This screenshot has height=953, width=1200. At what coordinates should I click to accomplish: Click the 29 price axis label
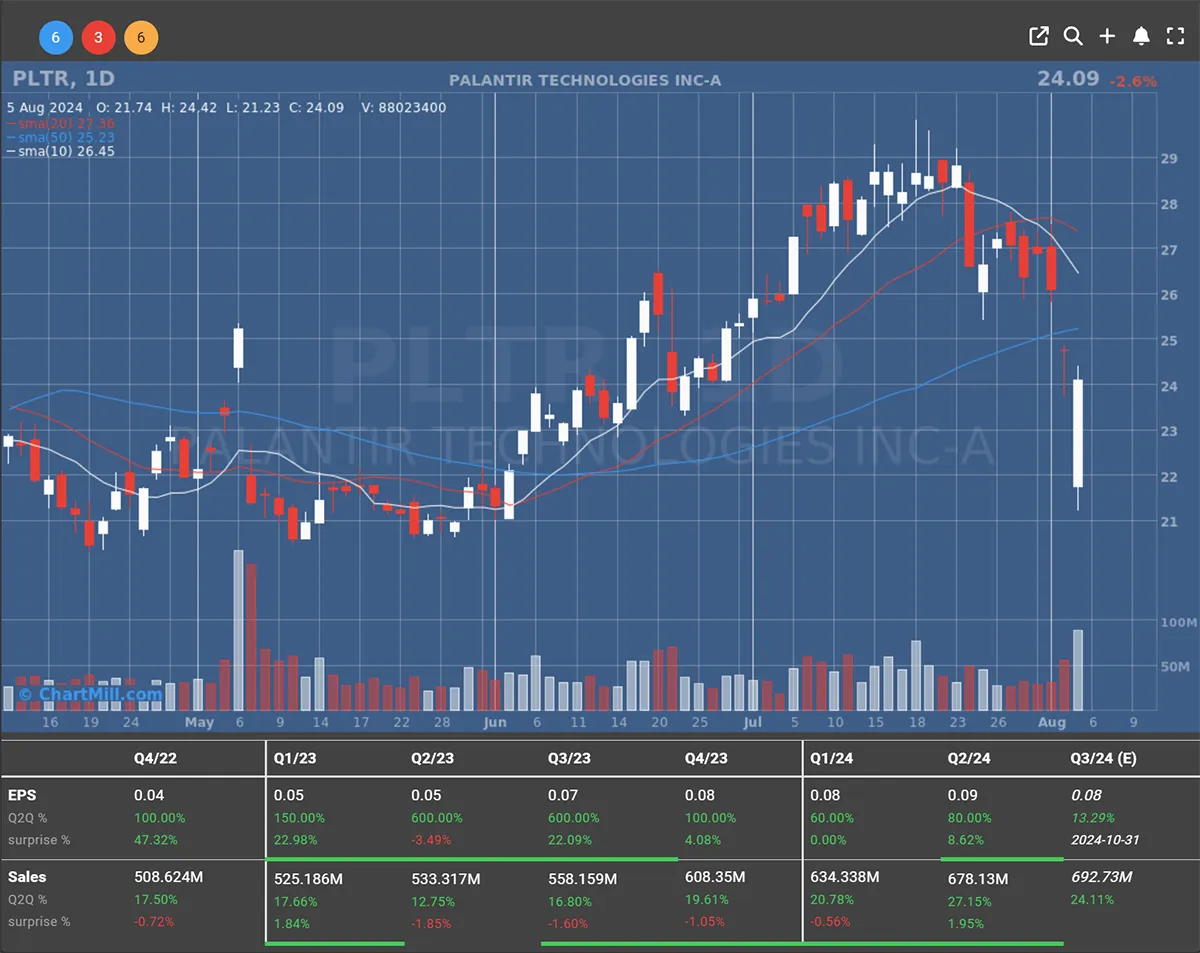coord(1167,158)
